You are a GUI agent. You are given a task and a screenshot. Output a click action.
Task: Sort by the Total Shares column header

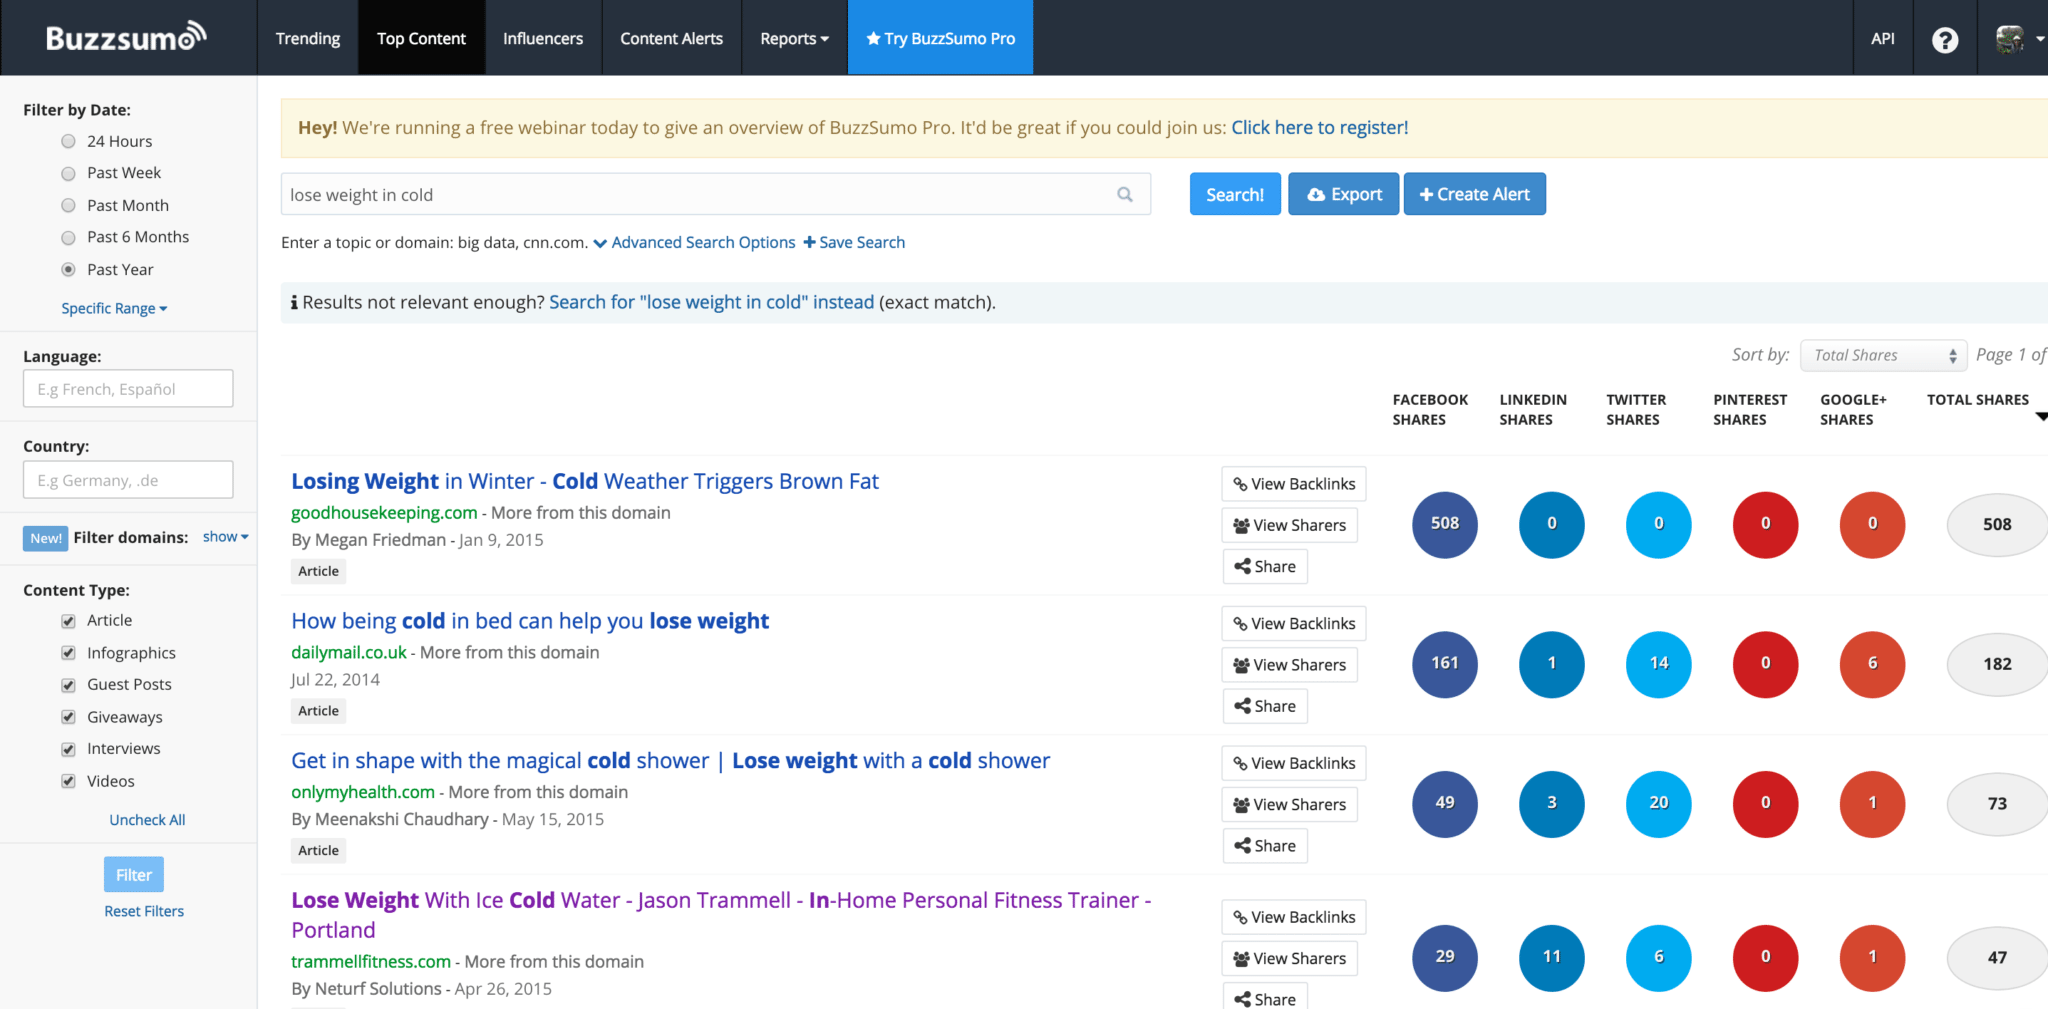(x=1977, y=399)
